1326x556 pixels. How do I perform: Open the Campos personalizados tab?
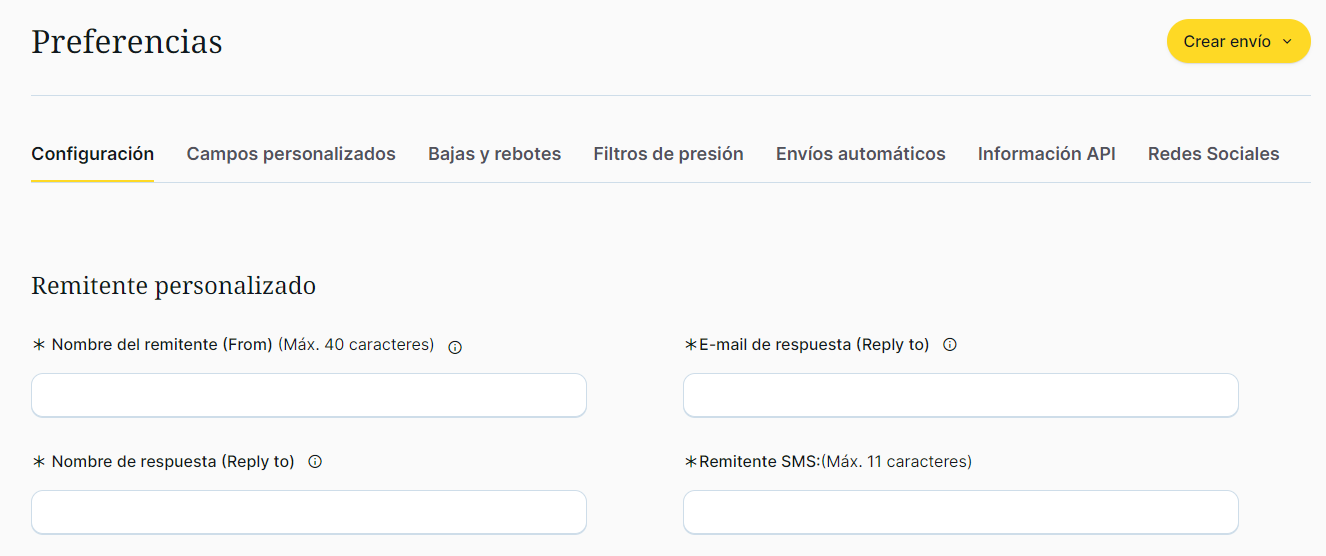(x=291, y=154)
